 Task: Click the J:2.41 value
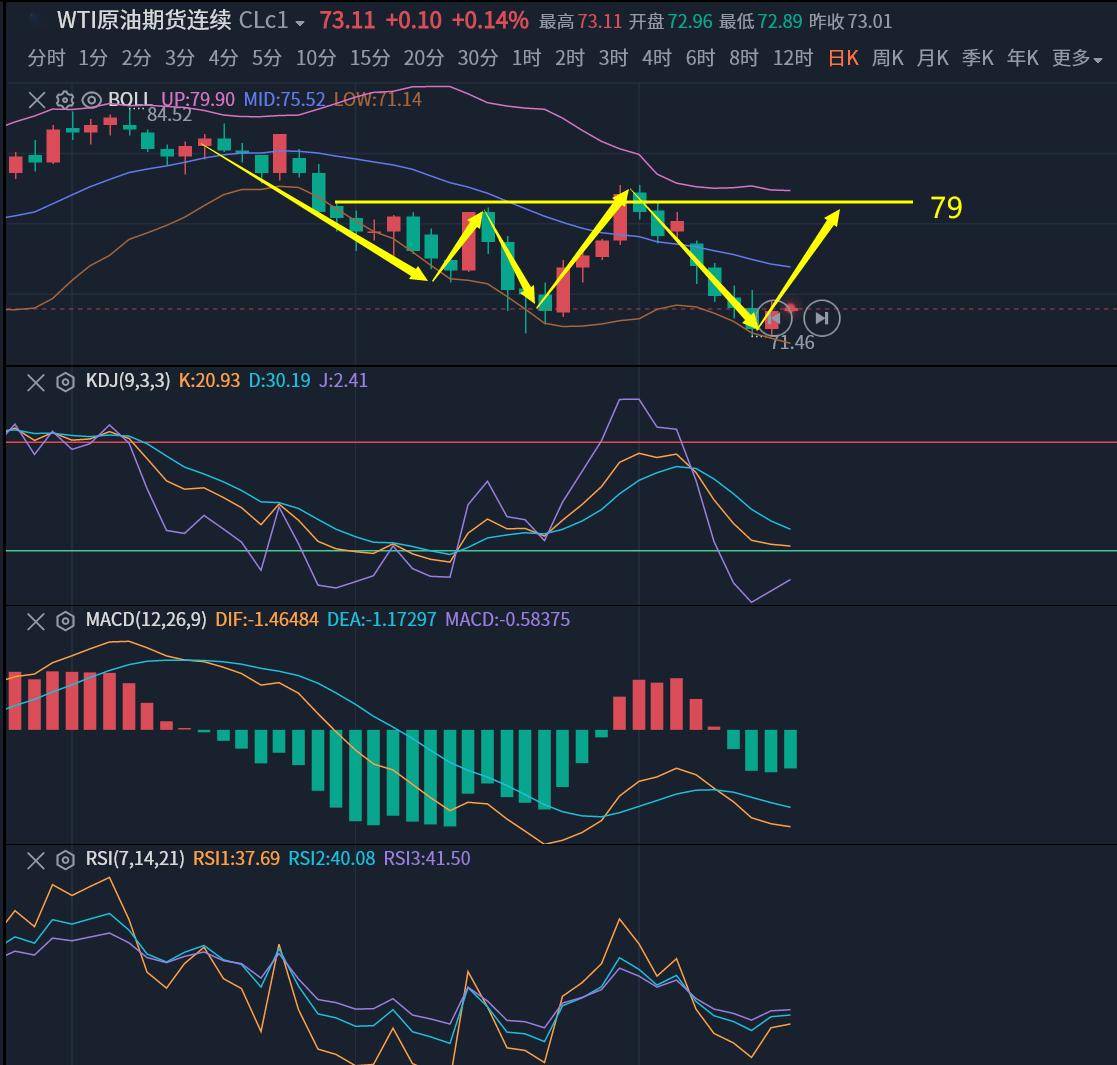click(x=343, y=381)
